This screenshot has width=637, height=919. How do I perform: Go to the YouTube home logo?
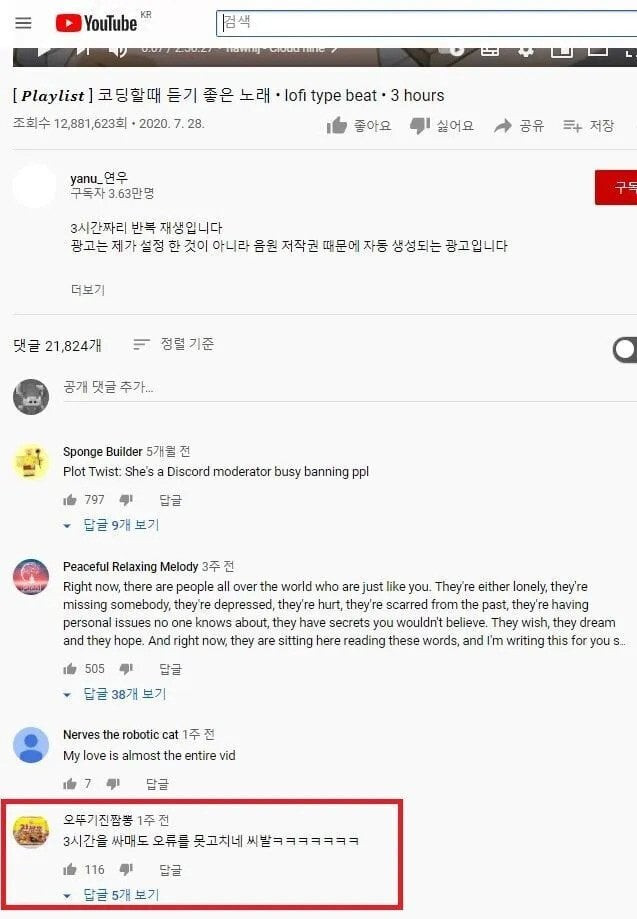point(97,23)
